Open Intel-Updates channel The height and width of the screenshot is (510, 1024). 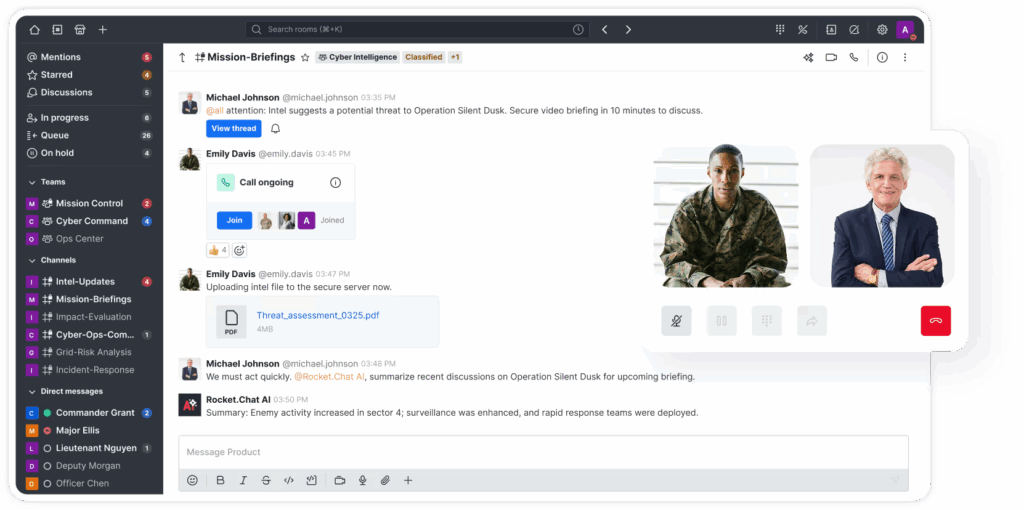coord(89,281)
